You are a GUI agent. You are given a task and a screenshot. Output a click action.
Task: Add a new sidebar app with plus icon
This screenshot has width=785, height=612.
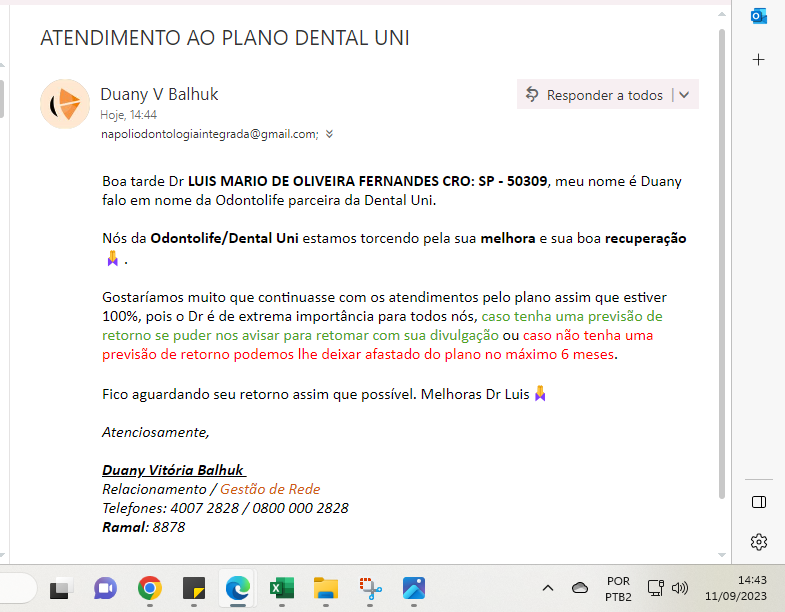pos(758,60)
